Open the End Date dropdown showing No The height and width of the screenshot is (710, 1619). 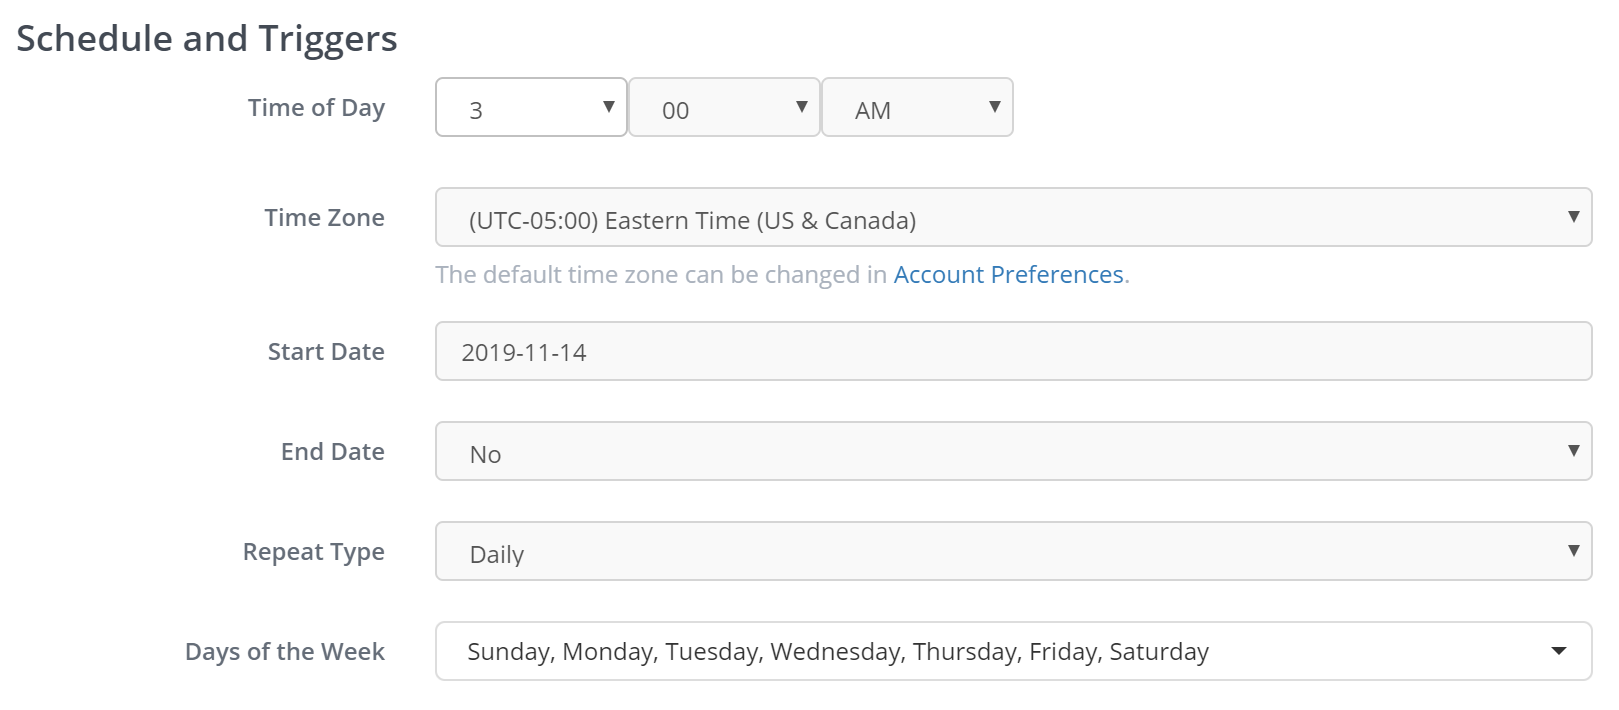[1013, 451]
